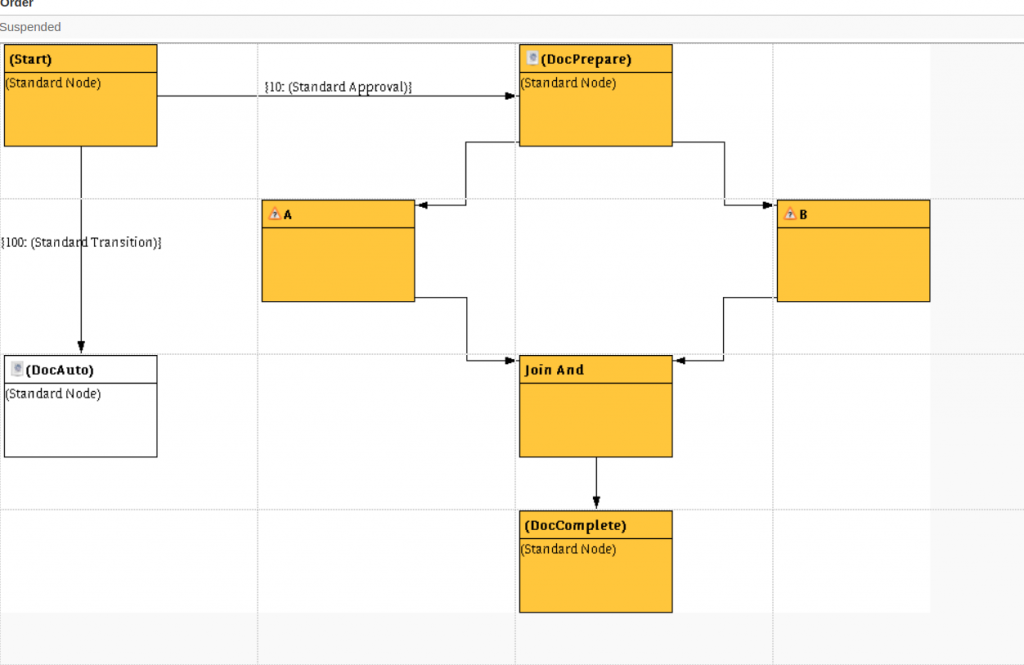1024x665 pixels.
Task: Select the Join And node header
Action: coord(596,370)
